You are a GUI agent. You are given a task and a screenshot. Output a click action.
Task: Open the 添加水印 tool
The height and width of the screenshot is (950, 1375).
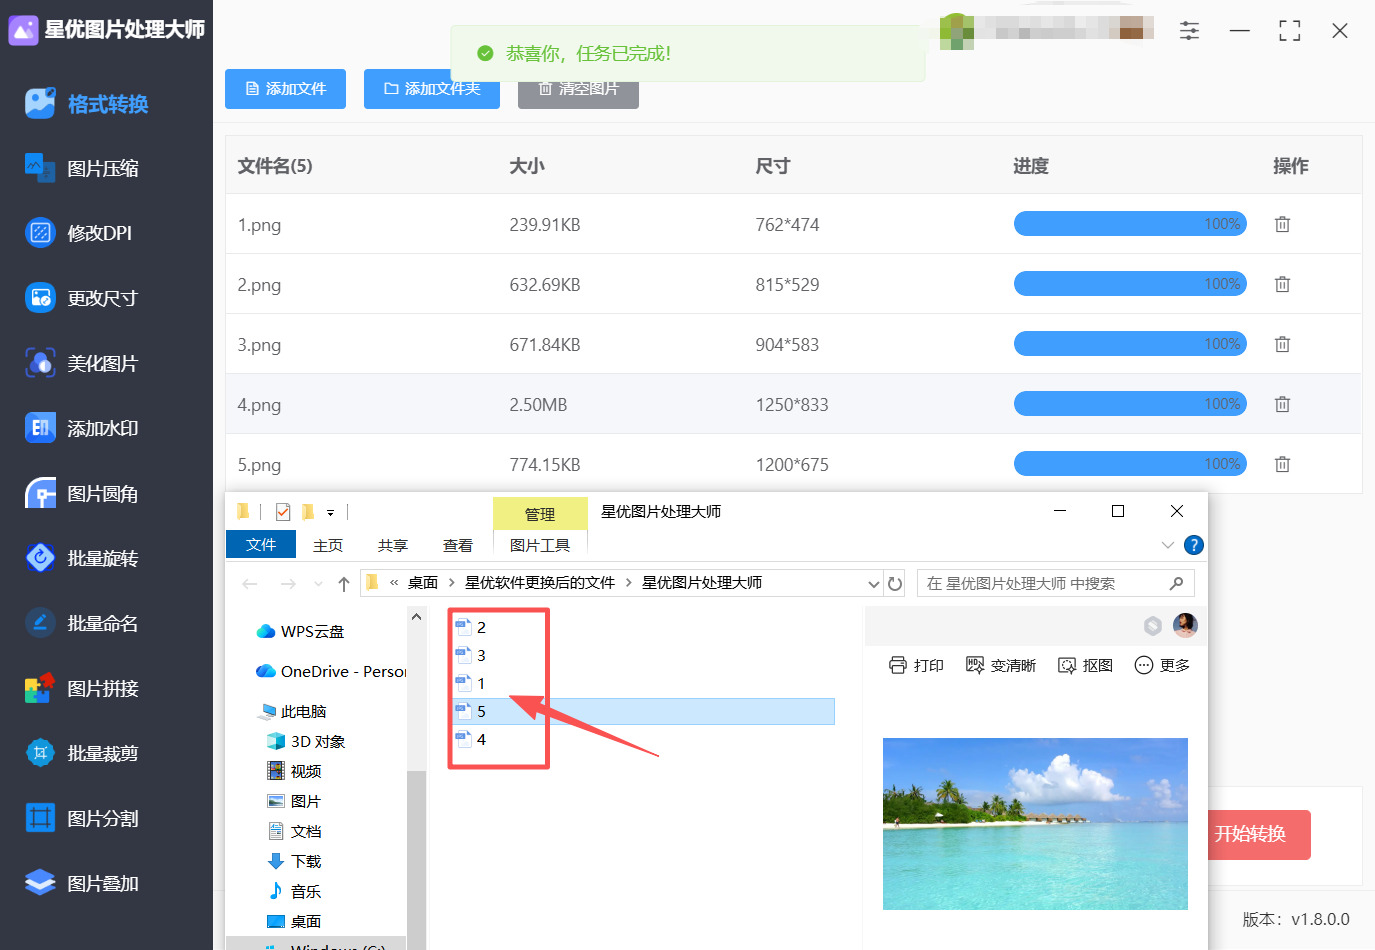83,428
